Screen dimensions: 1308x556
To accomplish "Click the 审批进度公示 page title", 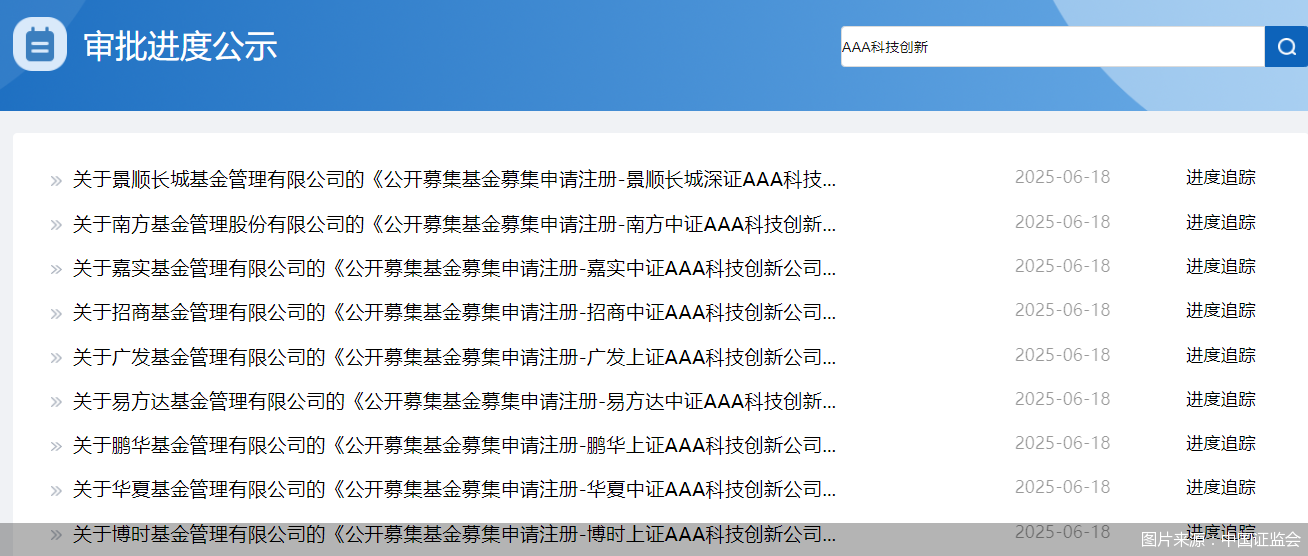I will [180, 47].
